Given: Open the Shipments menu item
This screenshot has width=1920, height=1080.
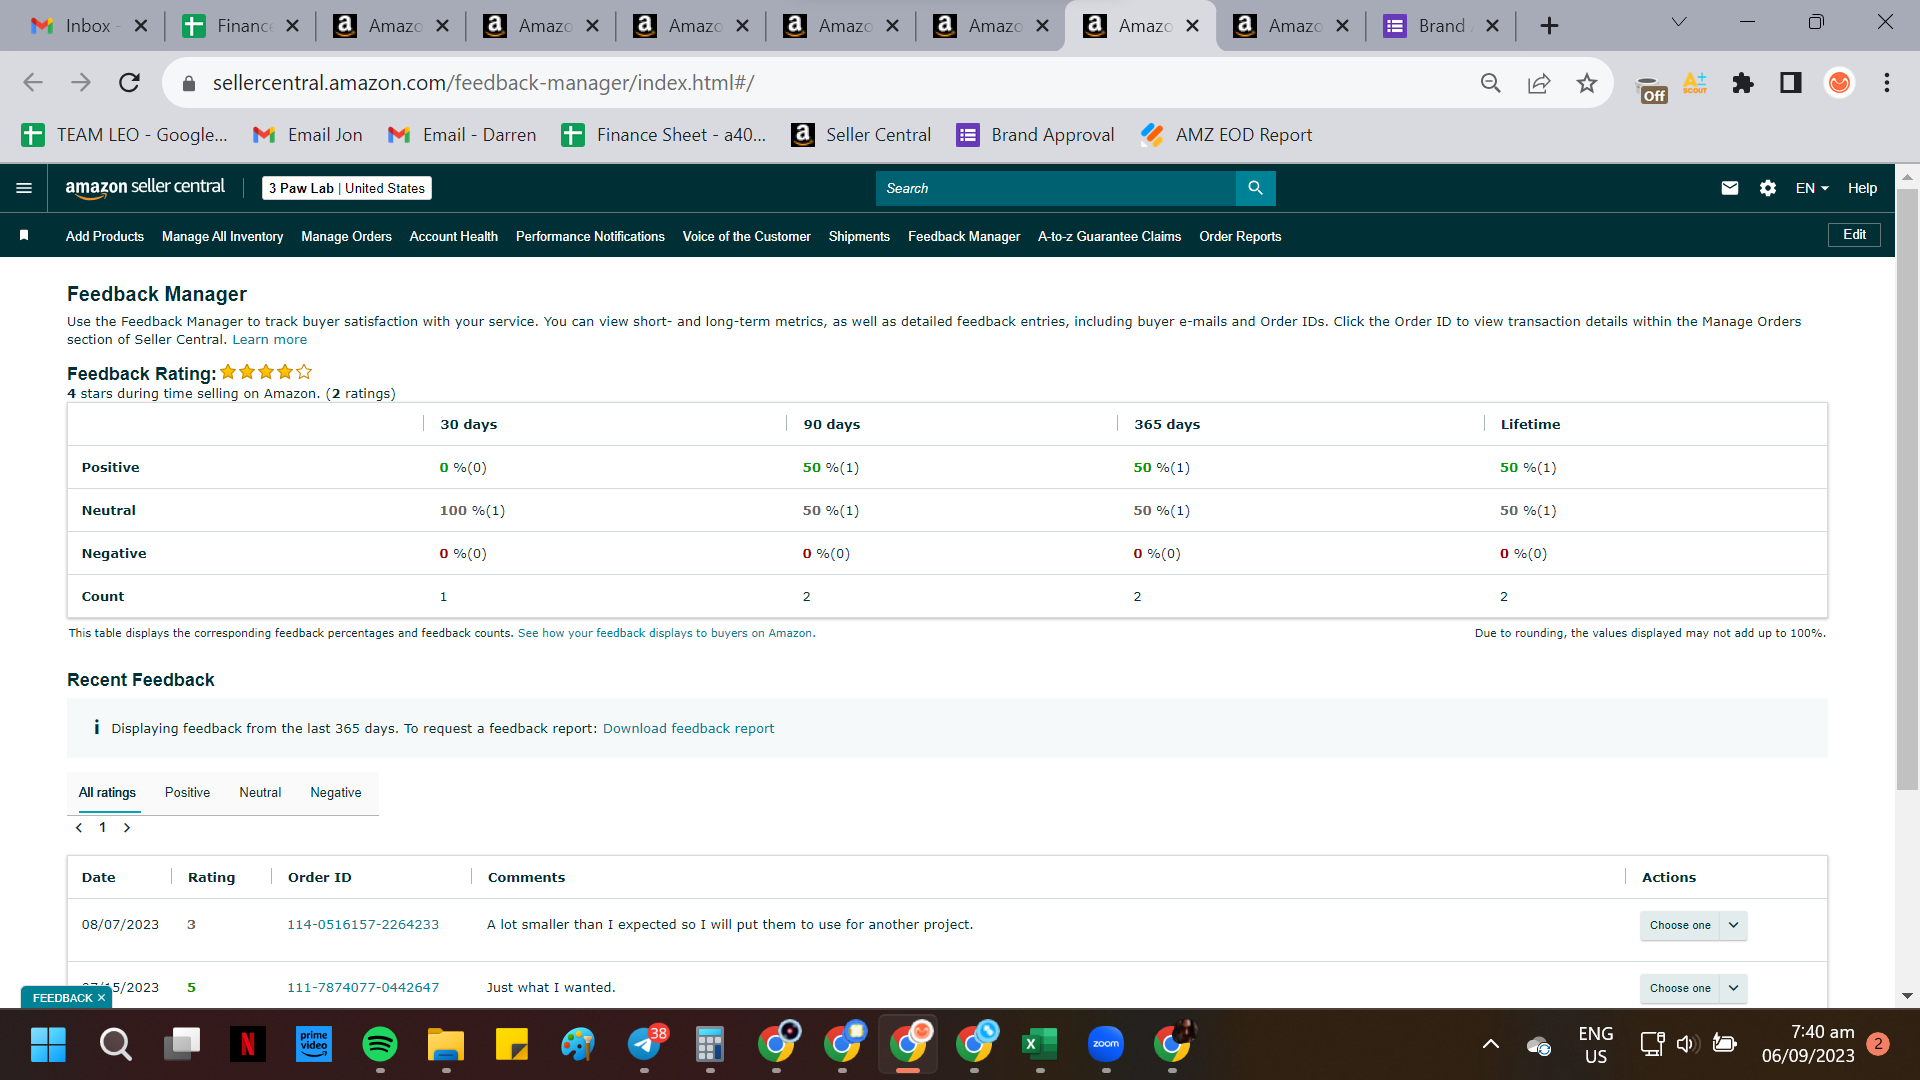Looking at the screenshot, I should tap(859, 236).
